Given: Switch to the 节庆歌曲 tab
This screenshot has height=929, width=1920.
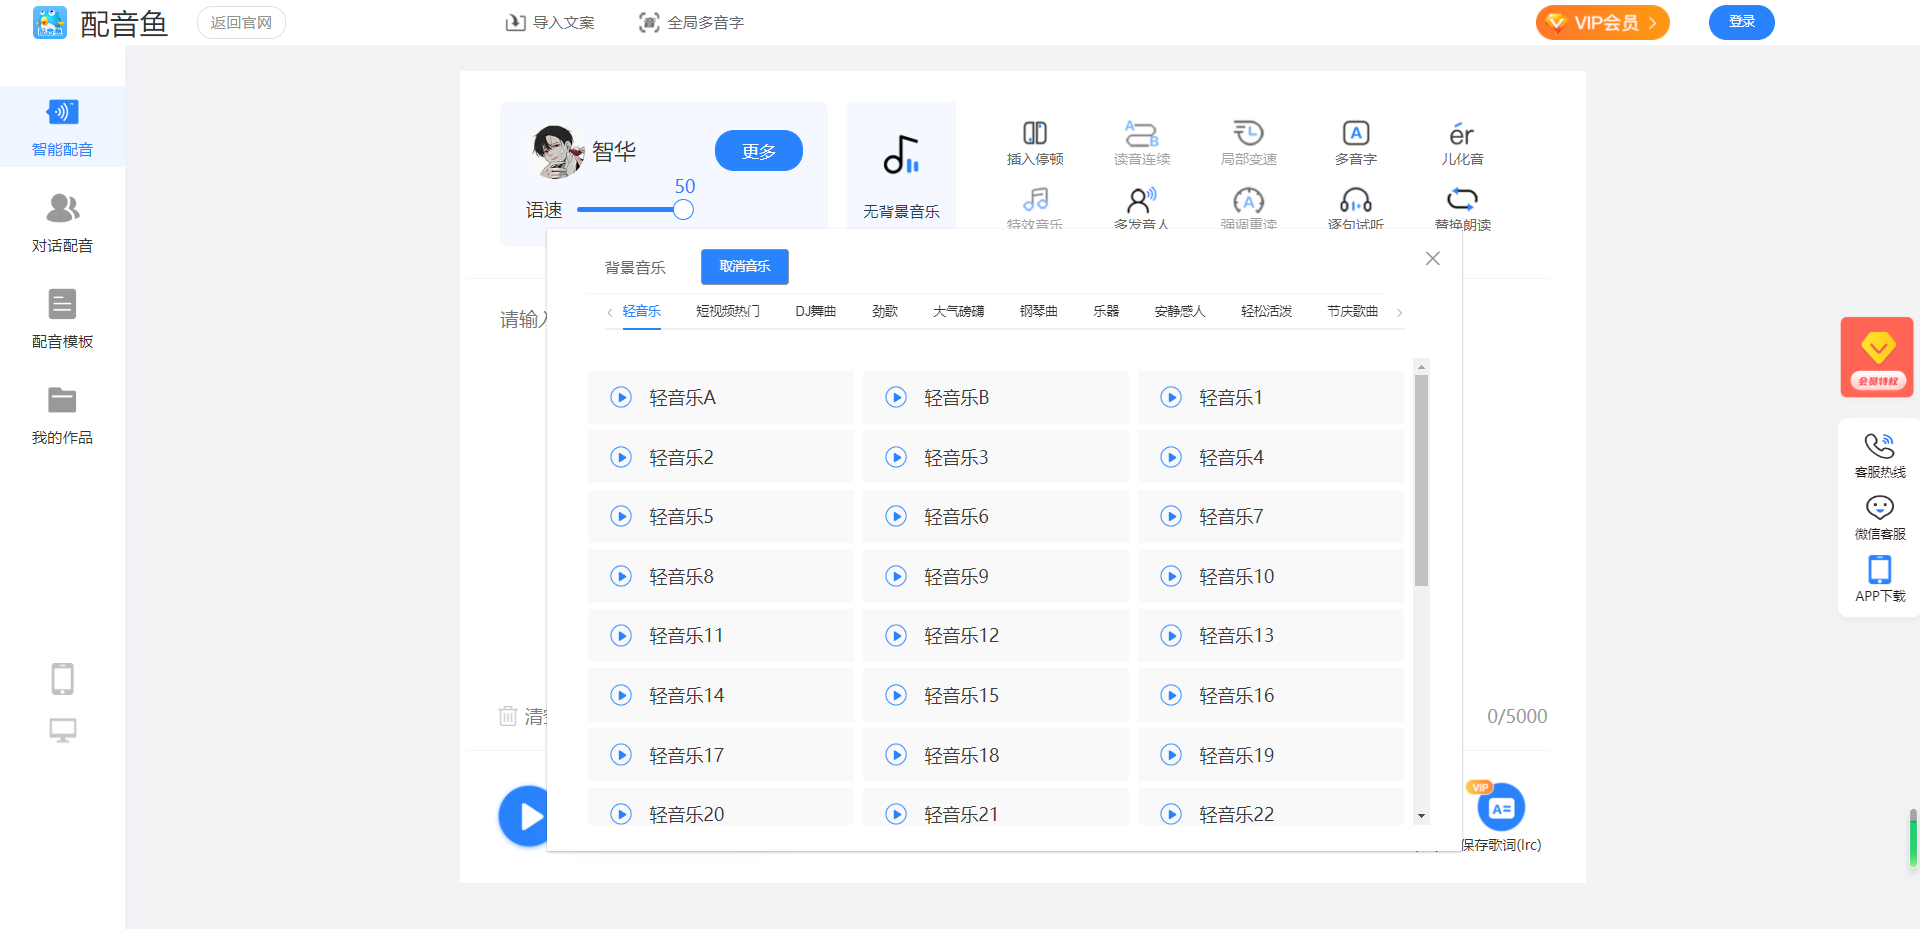Looking at the screenshot, I should tap(1353, 311).
